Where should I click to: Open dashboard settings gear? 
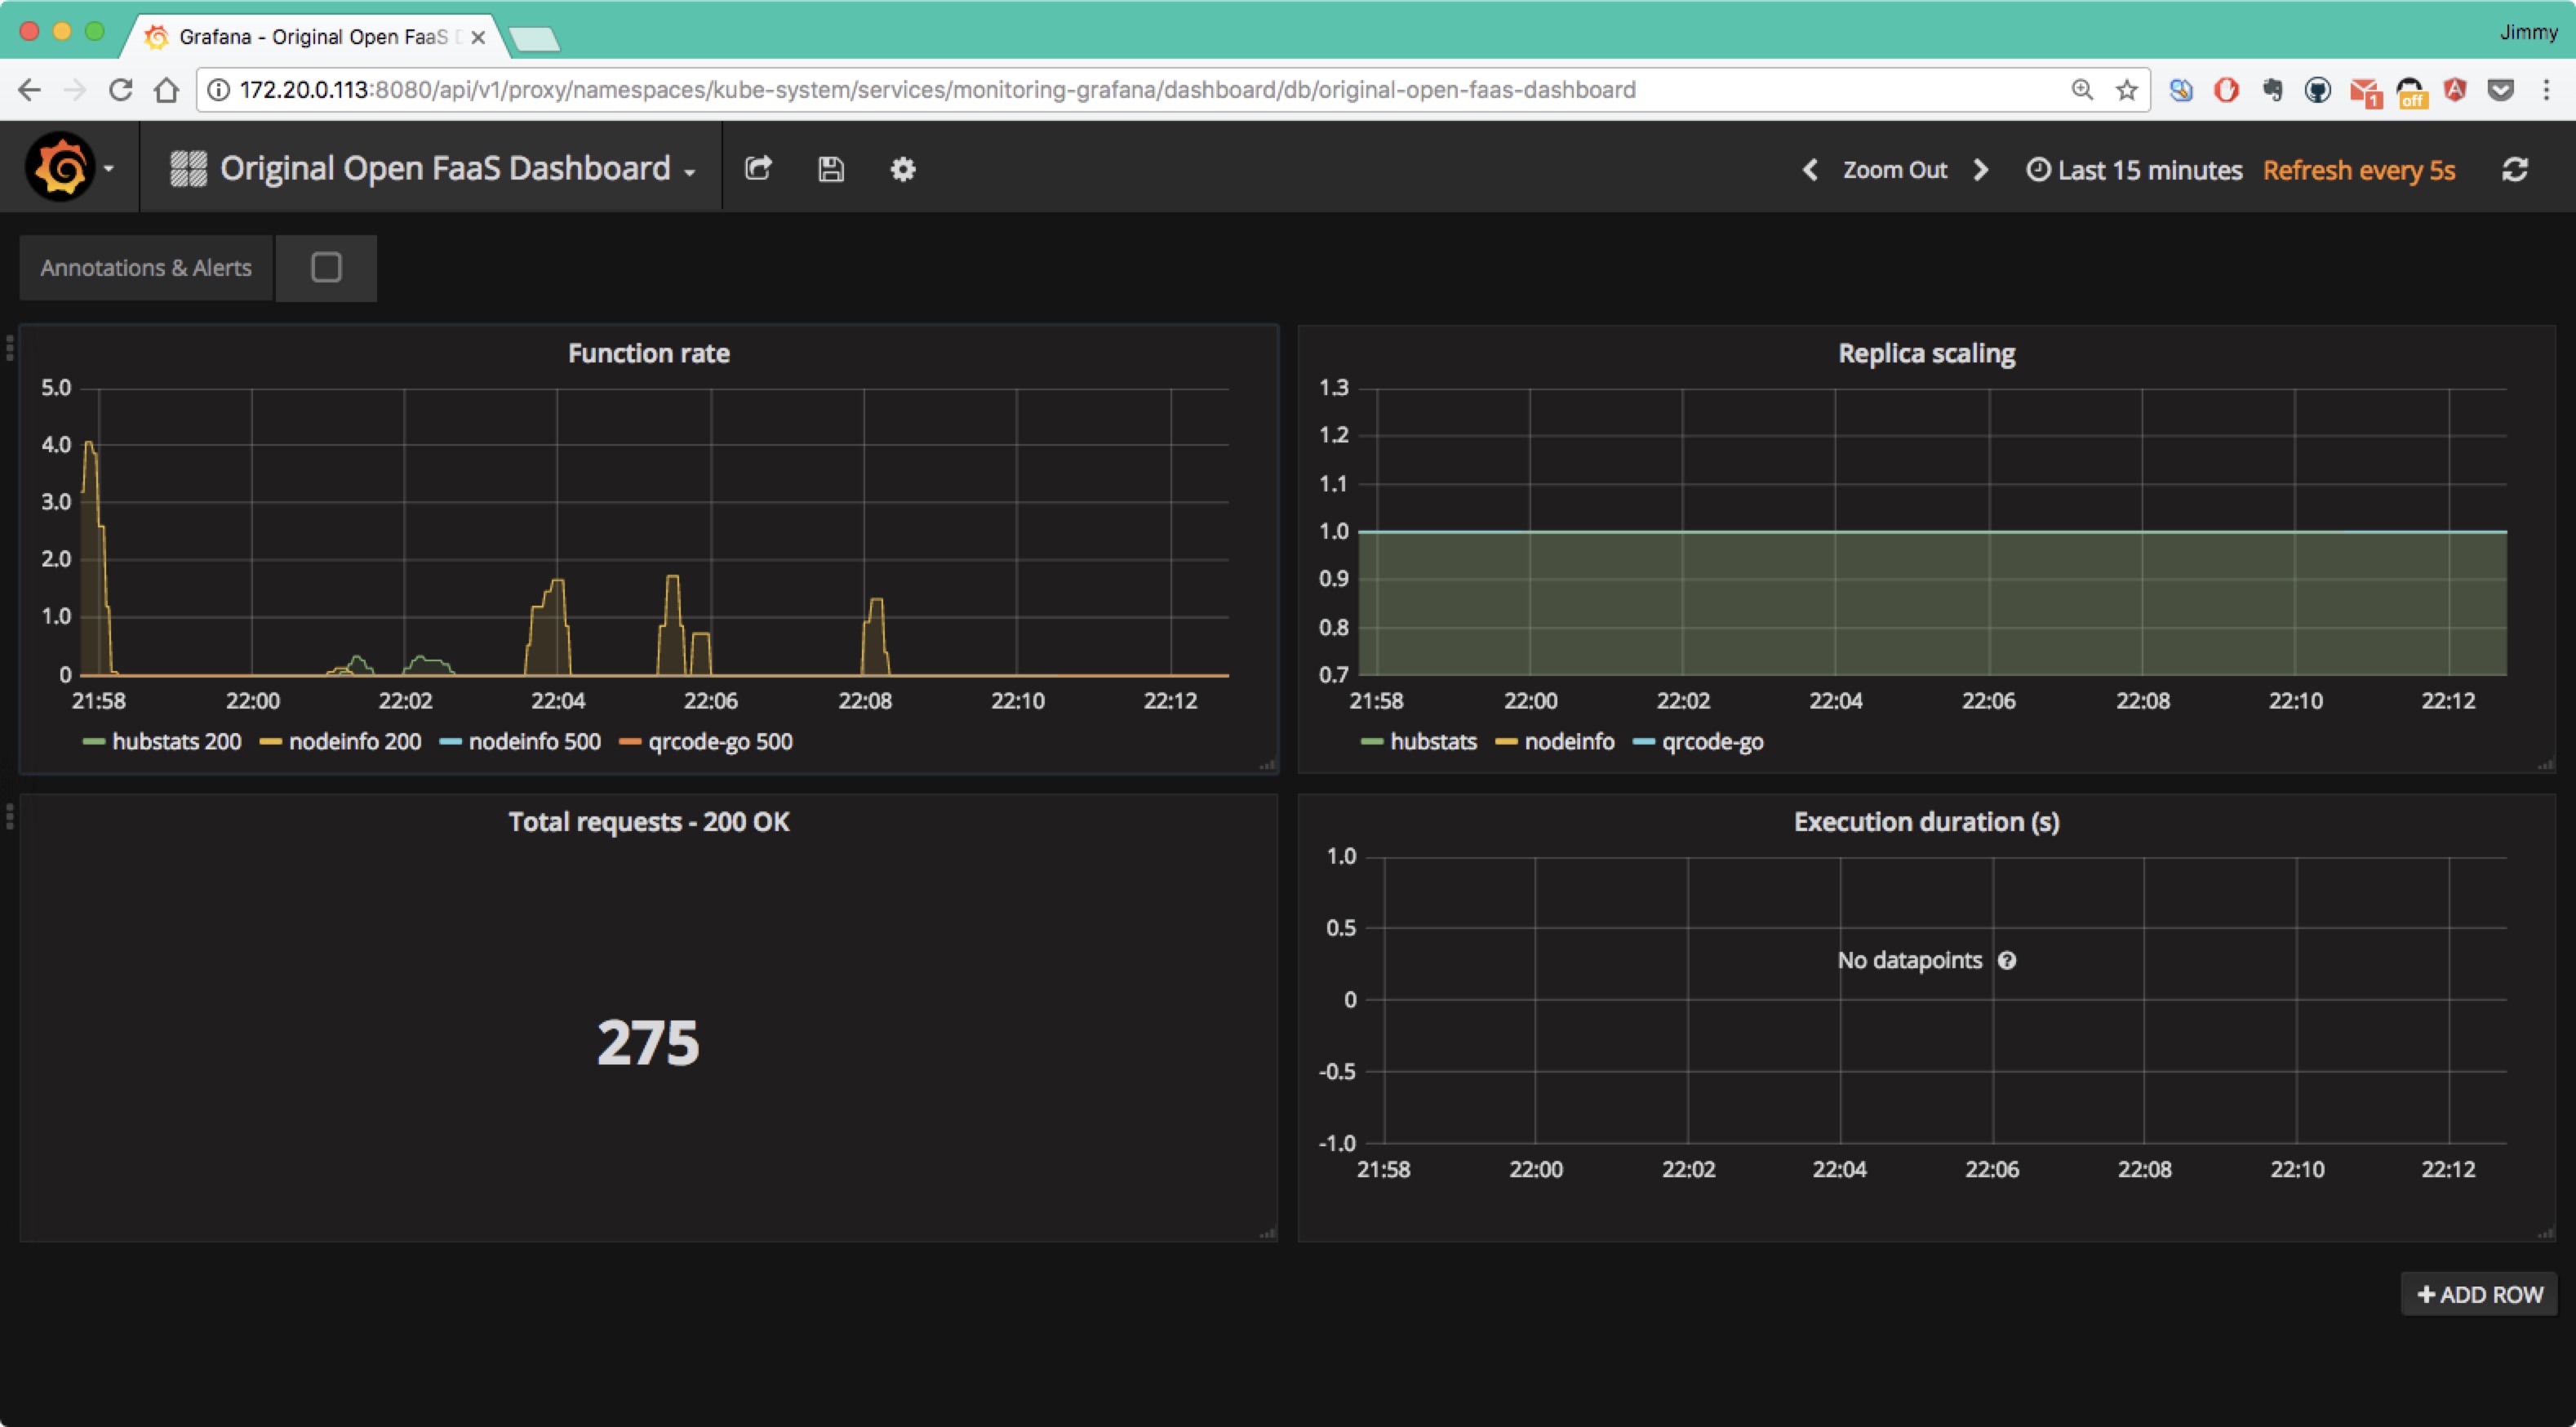point(901,169)
